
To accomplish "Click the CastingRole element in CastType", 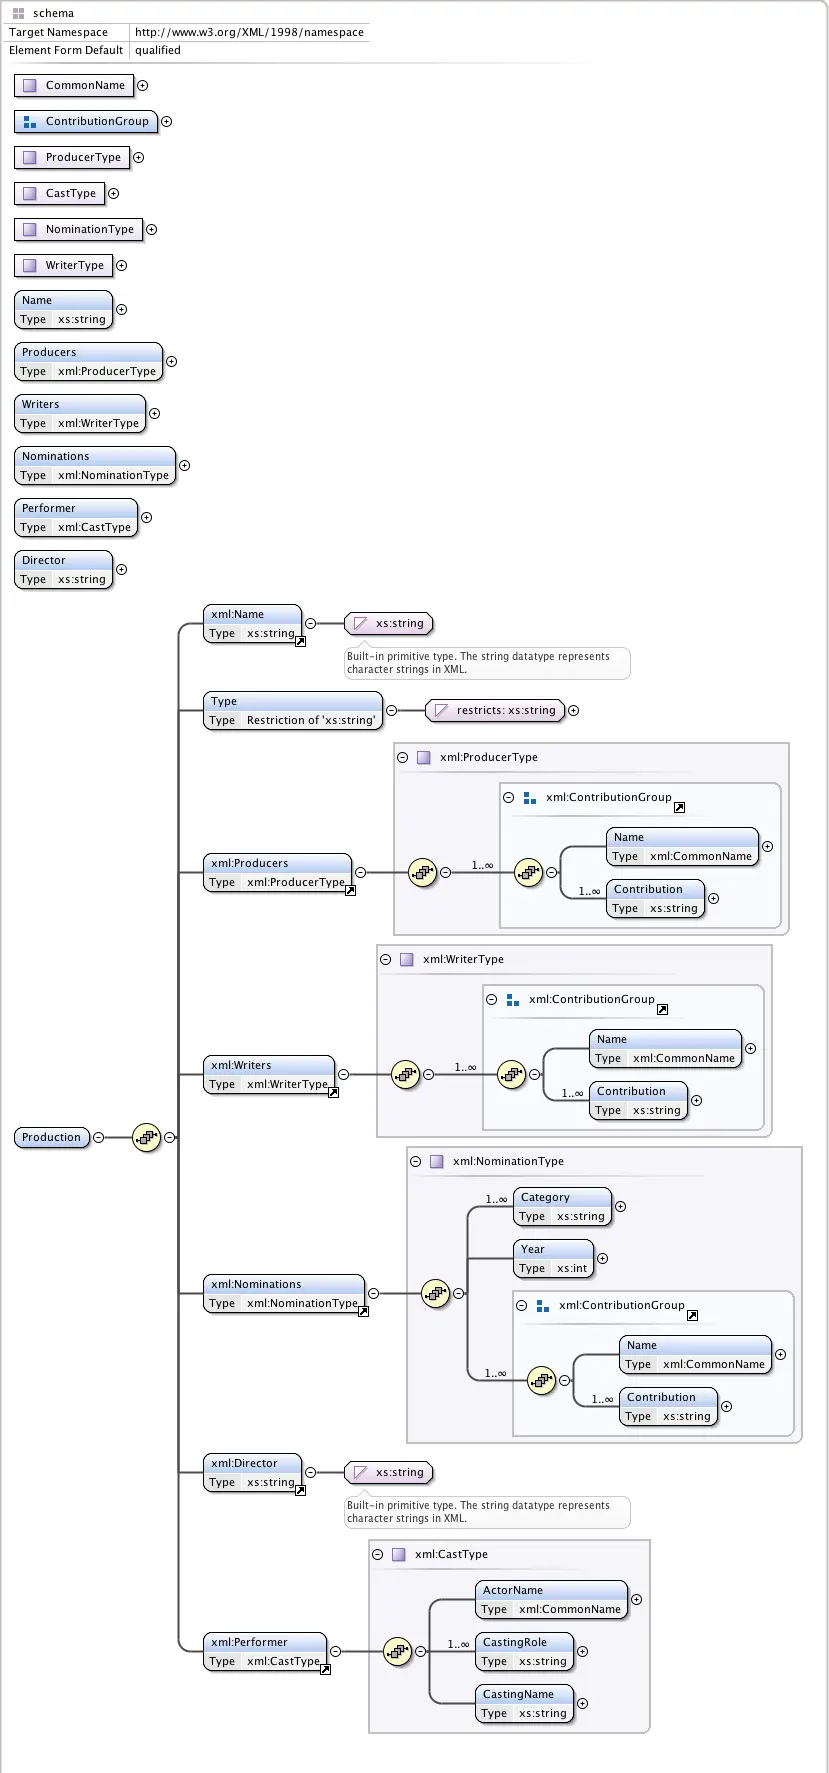I will 525,1651.
